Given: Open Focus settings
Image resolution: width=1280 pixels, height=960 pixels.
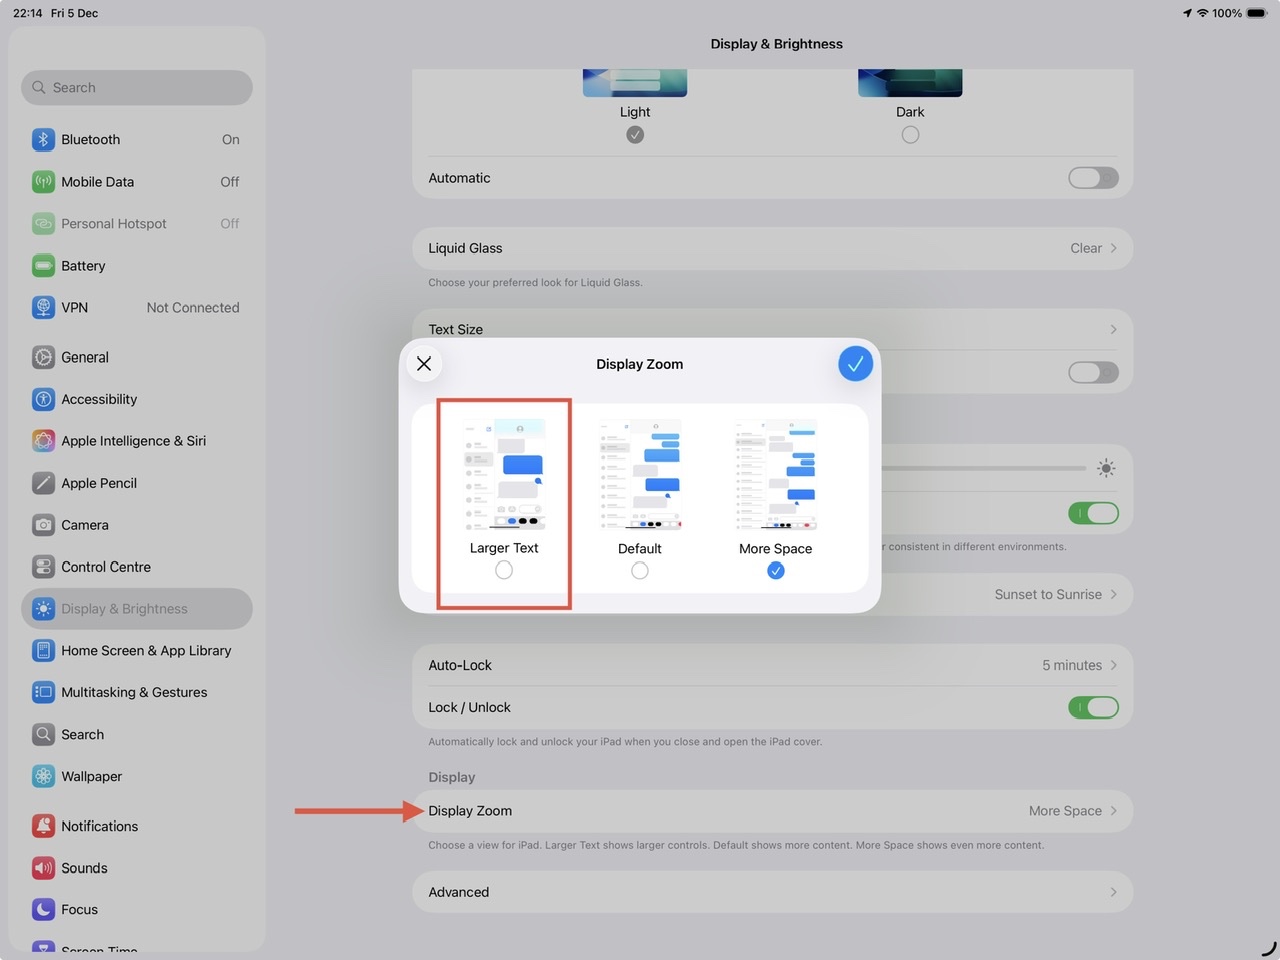Looking at the screenshot, I should (x=137, y=910).
